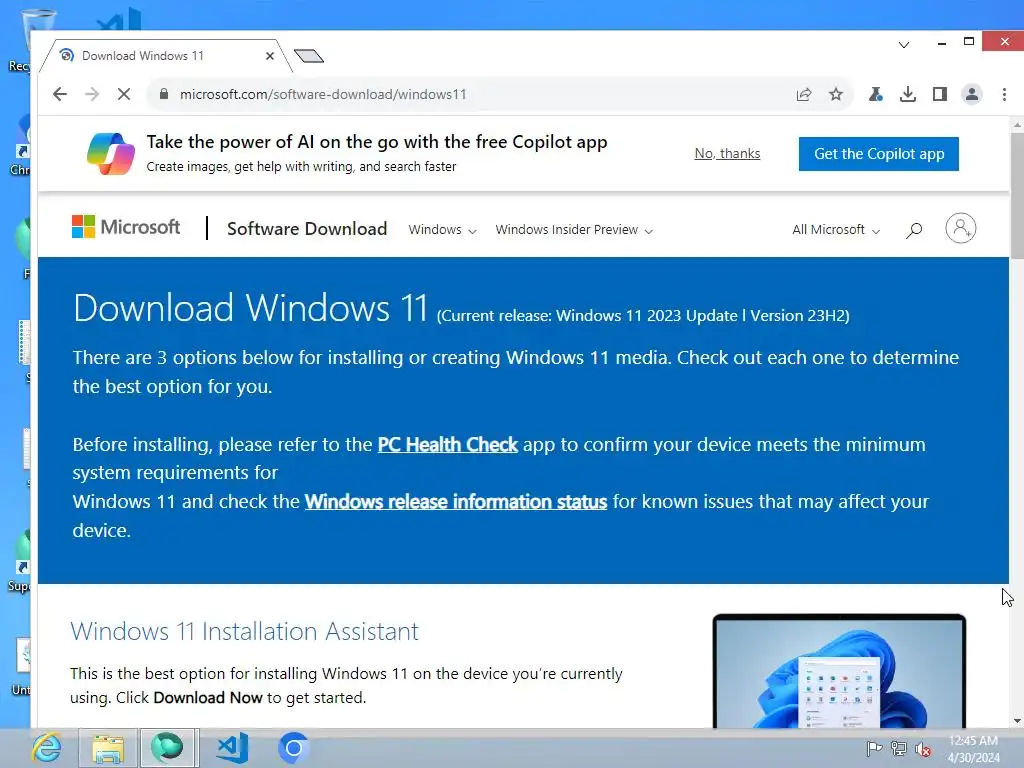Open Internet Explorer from the taskbar
1024x768 pixels.
(47, 748)
